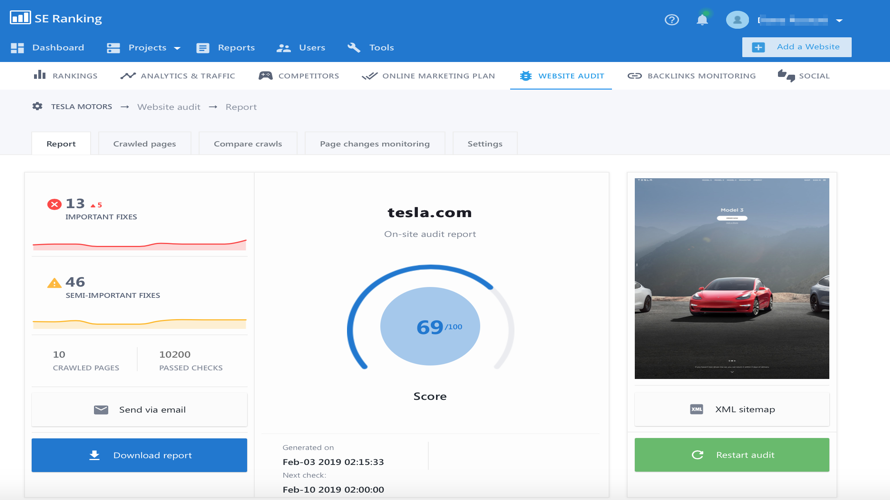890x500 pixels.
Task: Open the tesla.com page screenshot thumbnail
Action: click(731, 278)
